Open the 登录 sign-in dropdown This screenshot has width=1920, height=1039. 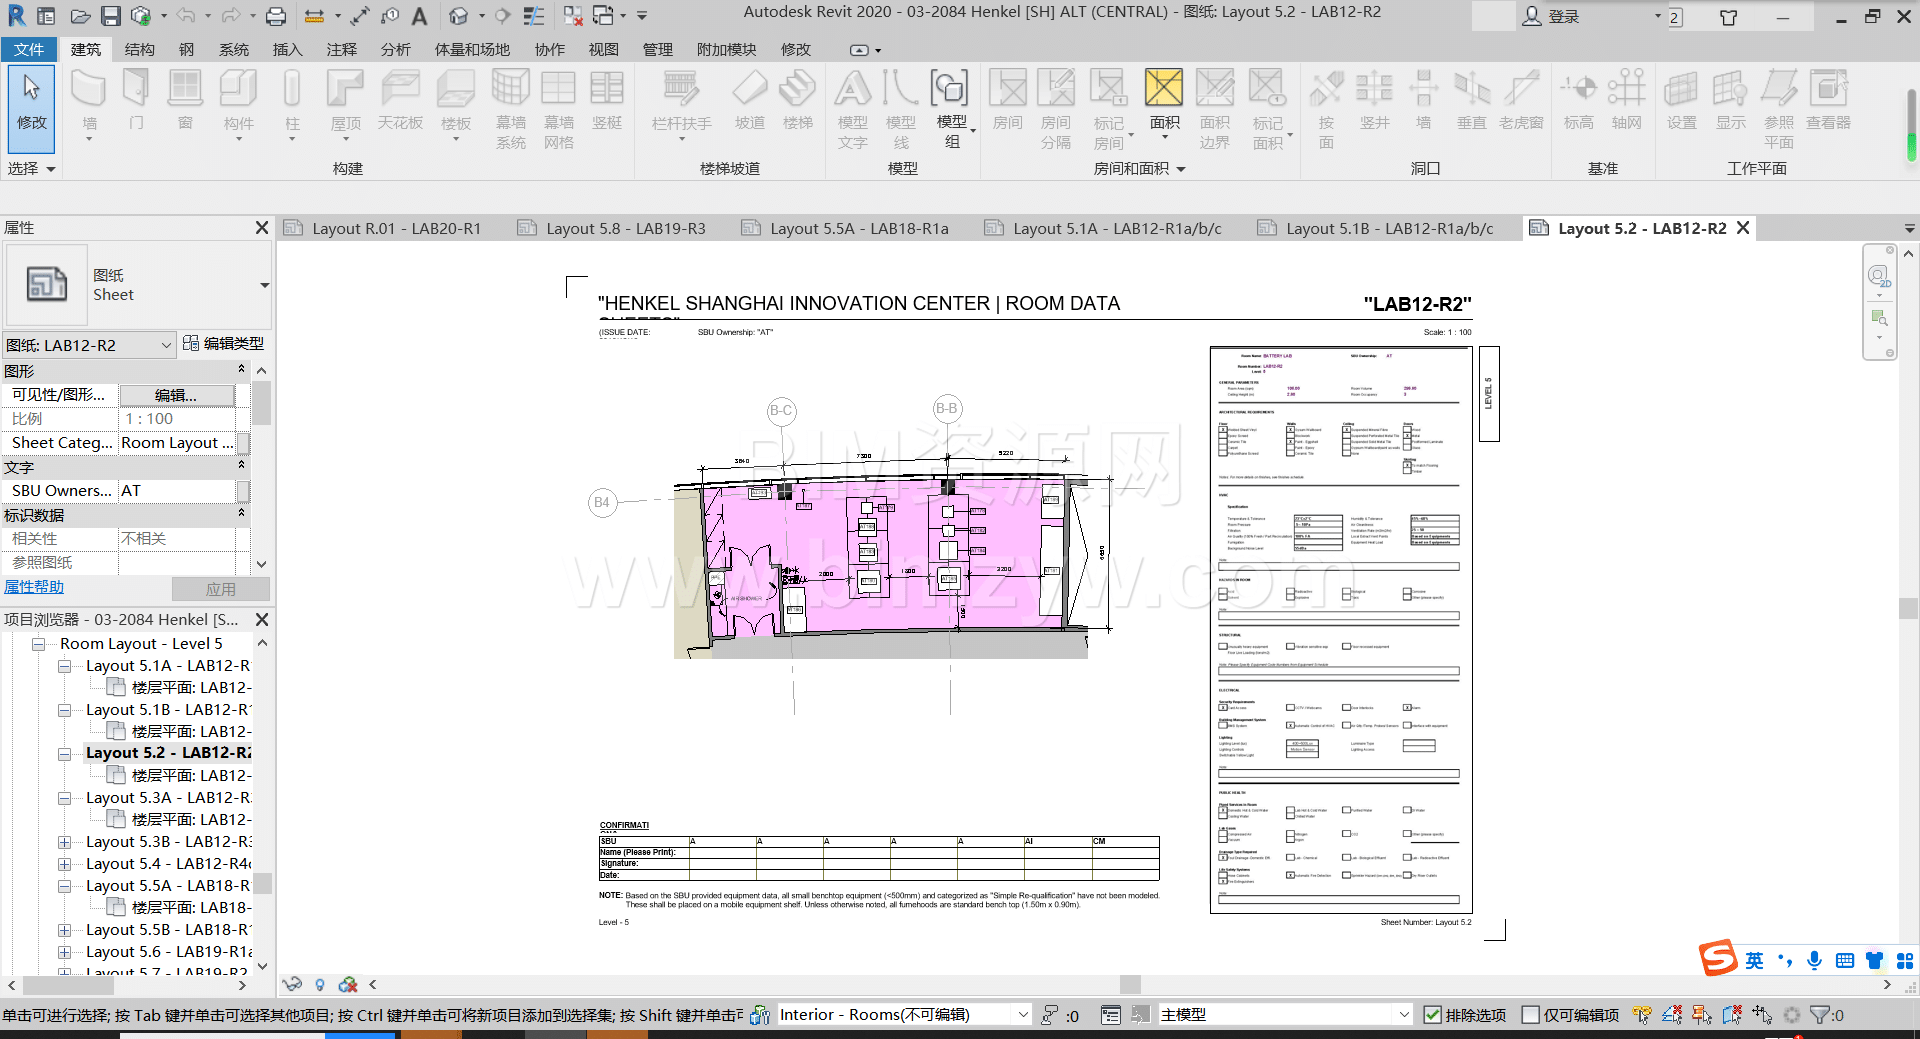[1657, 16]
